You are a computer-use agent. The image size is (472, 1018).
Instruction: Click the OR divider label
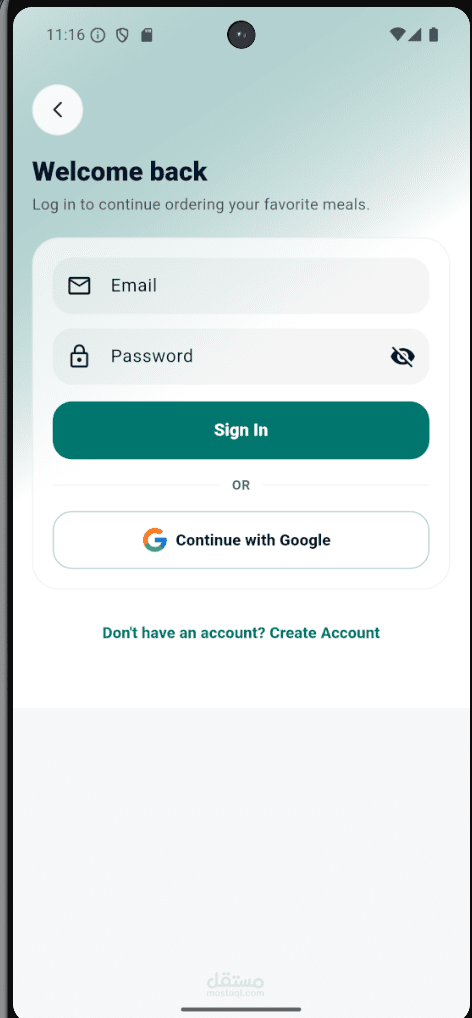[241, 485]
